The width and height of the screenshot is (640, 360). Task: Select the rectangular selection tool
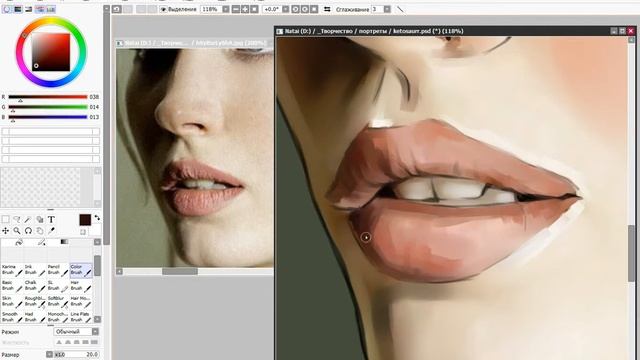(6, 220)
